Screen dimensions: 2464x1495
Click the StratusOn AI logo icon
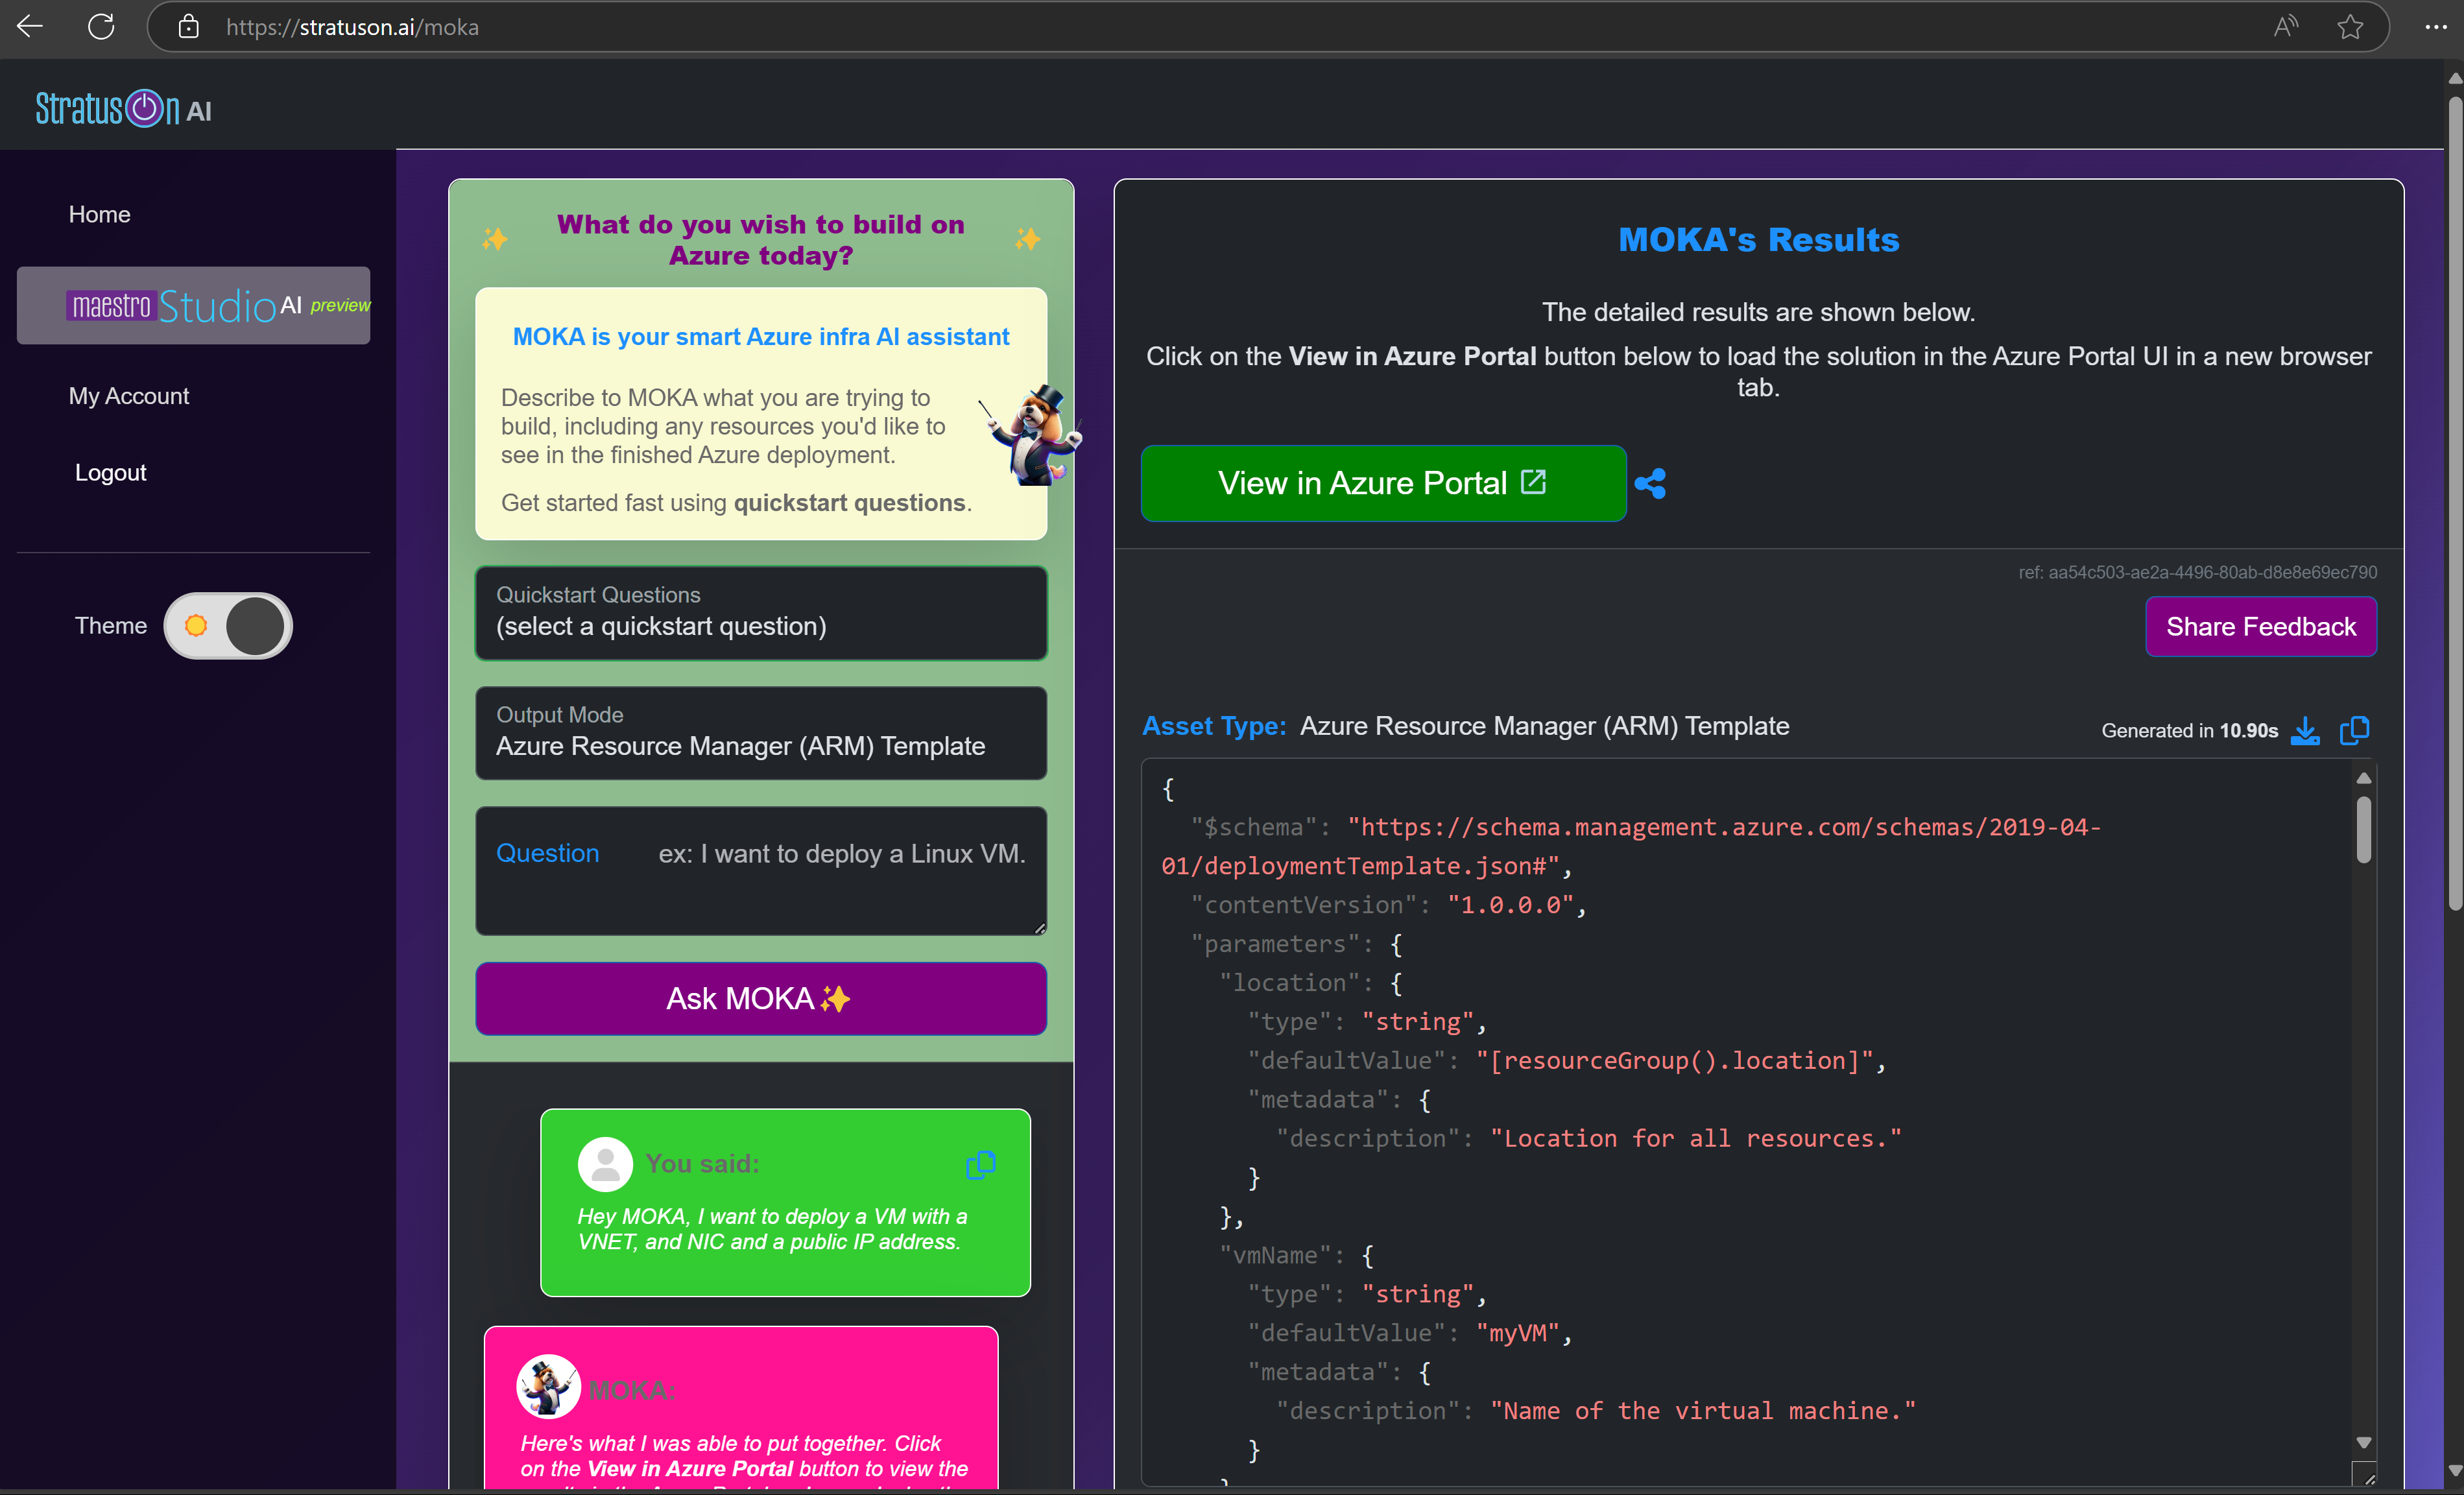123,109
